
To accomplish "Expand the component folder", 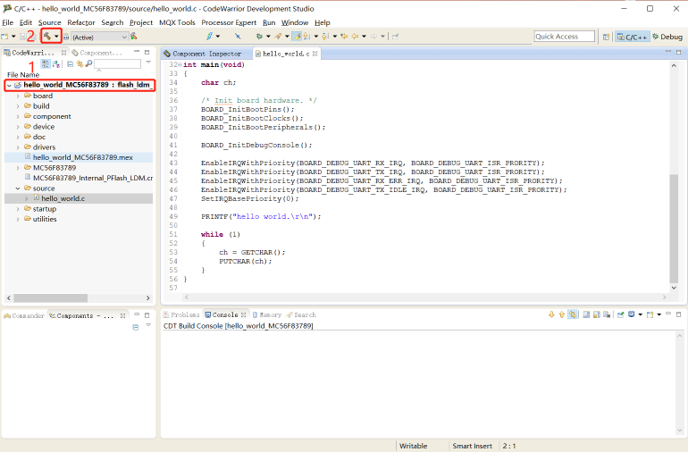I will (x=18, y=117).
